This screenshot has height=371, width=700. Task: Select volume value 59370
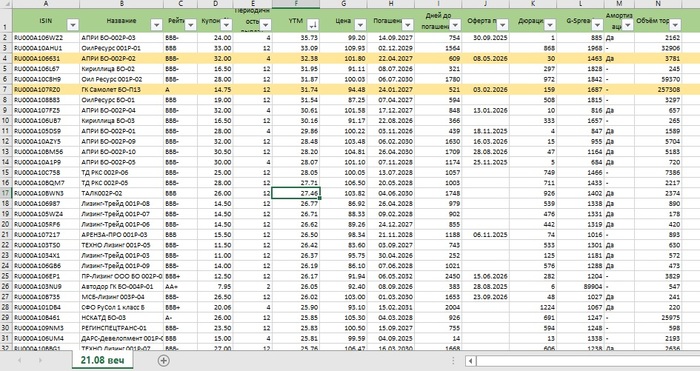(x=658, y=79)
